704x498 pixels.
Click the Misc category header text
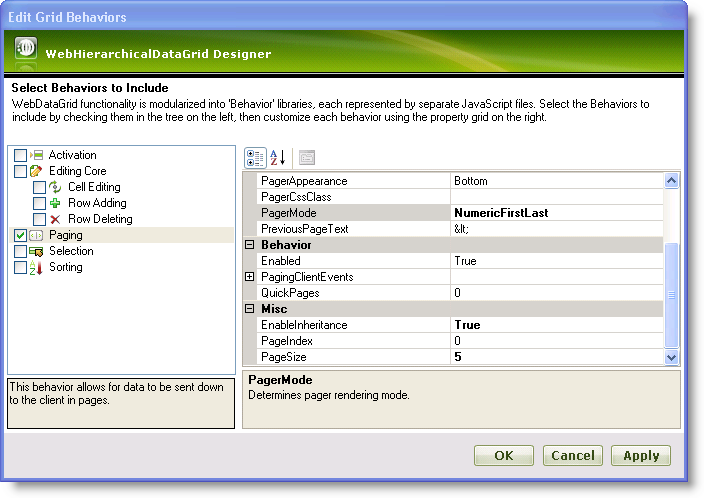tap(274, 309)
